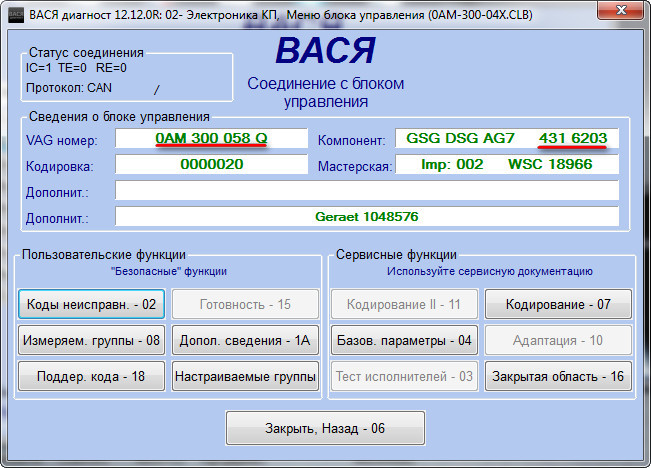Image resolution: width=651 pixels, height=468 pixels.
Task: Click the VAG number field '0AM 300 058 Q'
Action: (x=211, y=138)
